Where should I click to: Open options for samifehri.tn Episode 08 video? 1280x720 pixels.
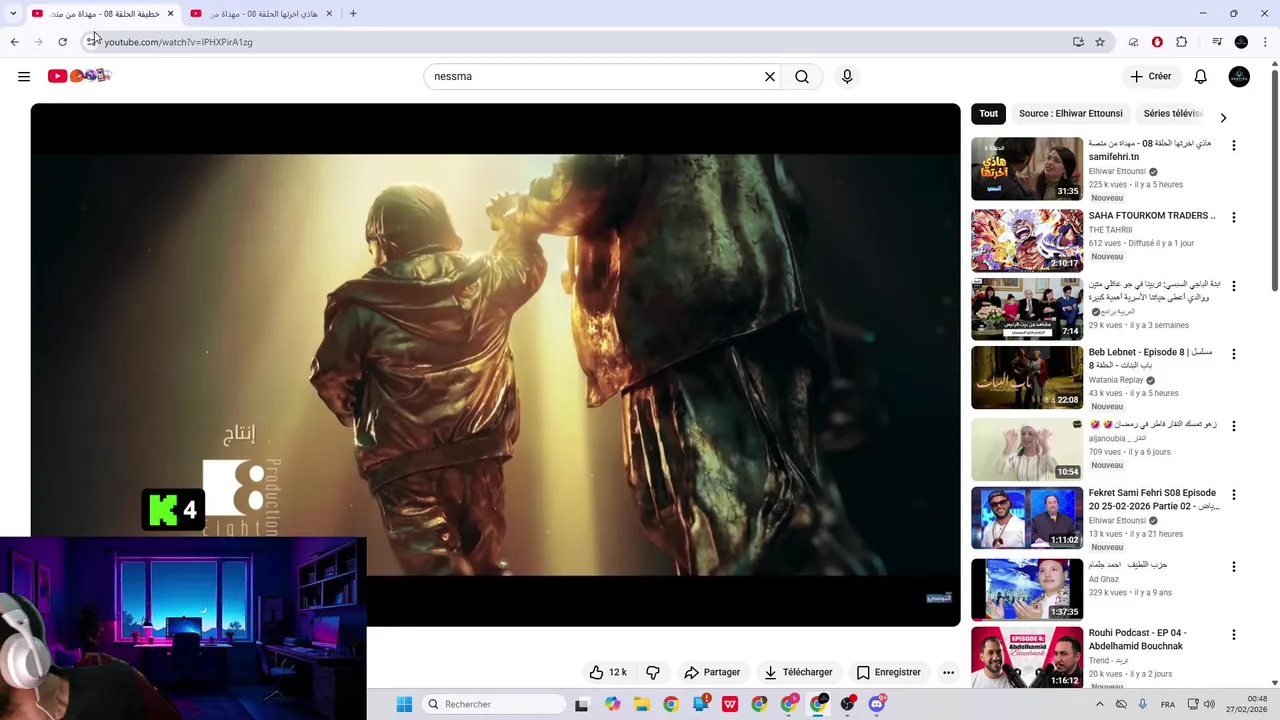pos(1233,145)
